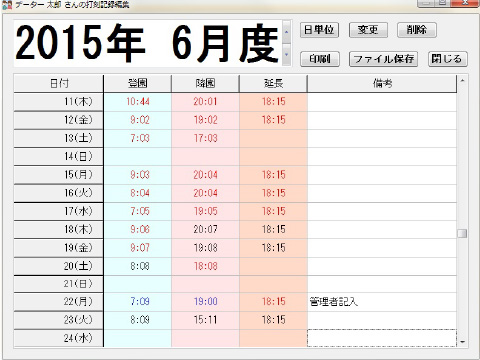Viewport: 480px width, 360px height.
Task: Click 登園 time 9:02 on 12(金)
Action: [138, 120]
